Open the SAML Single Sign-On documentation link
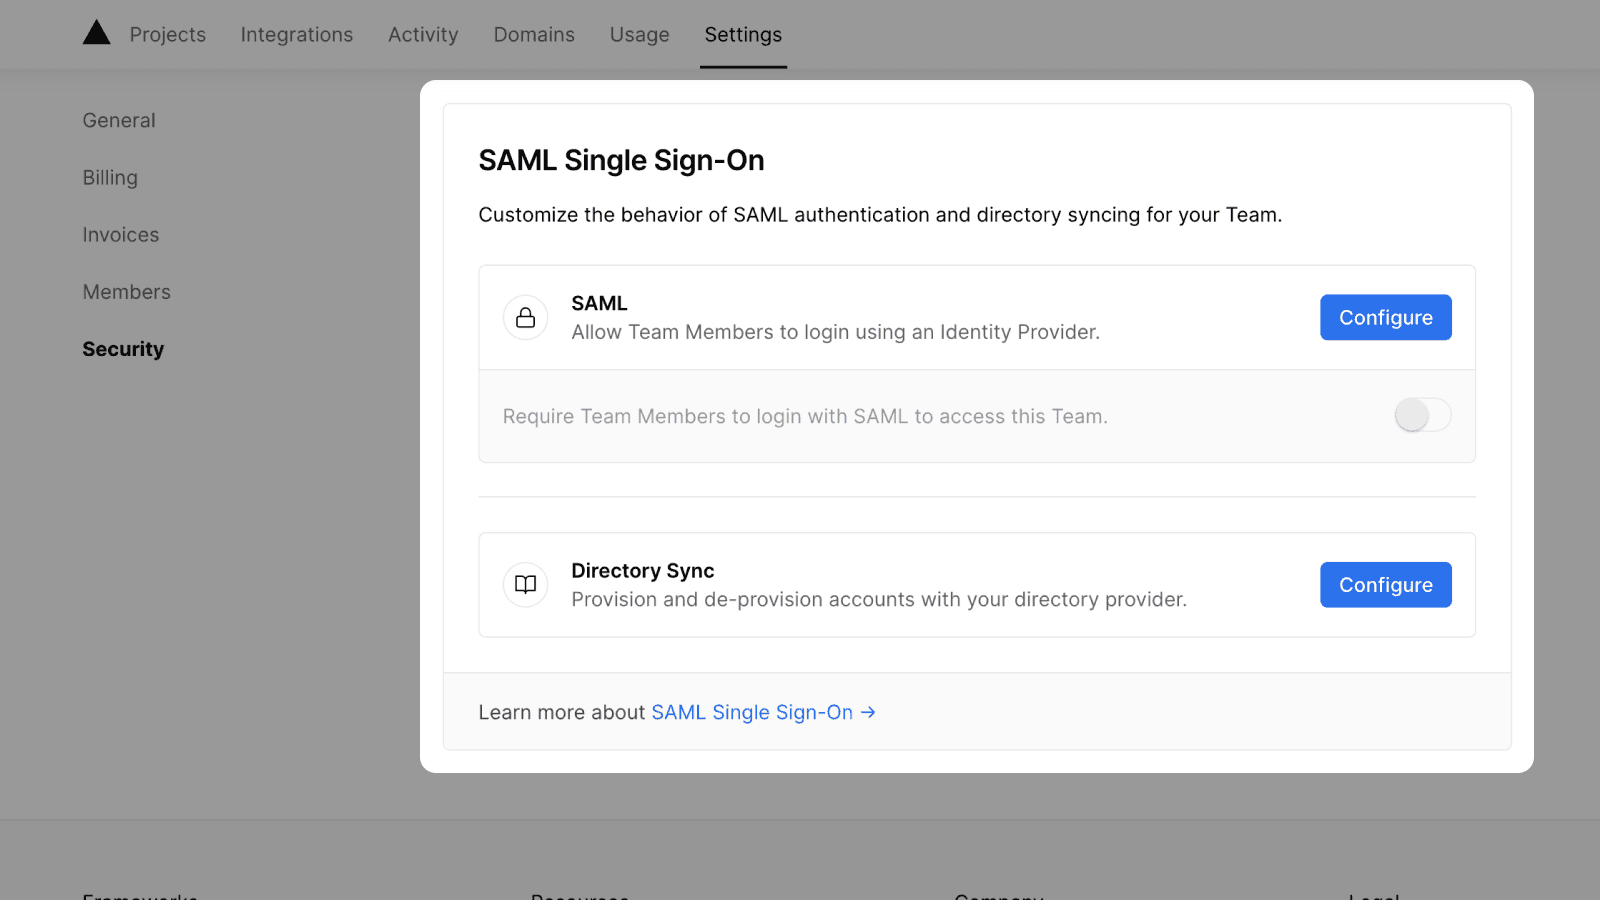The image size is (1600, 900). pyautogui.click(x=752, y=712)
